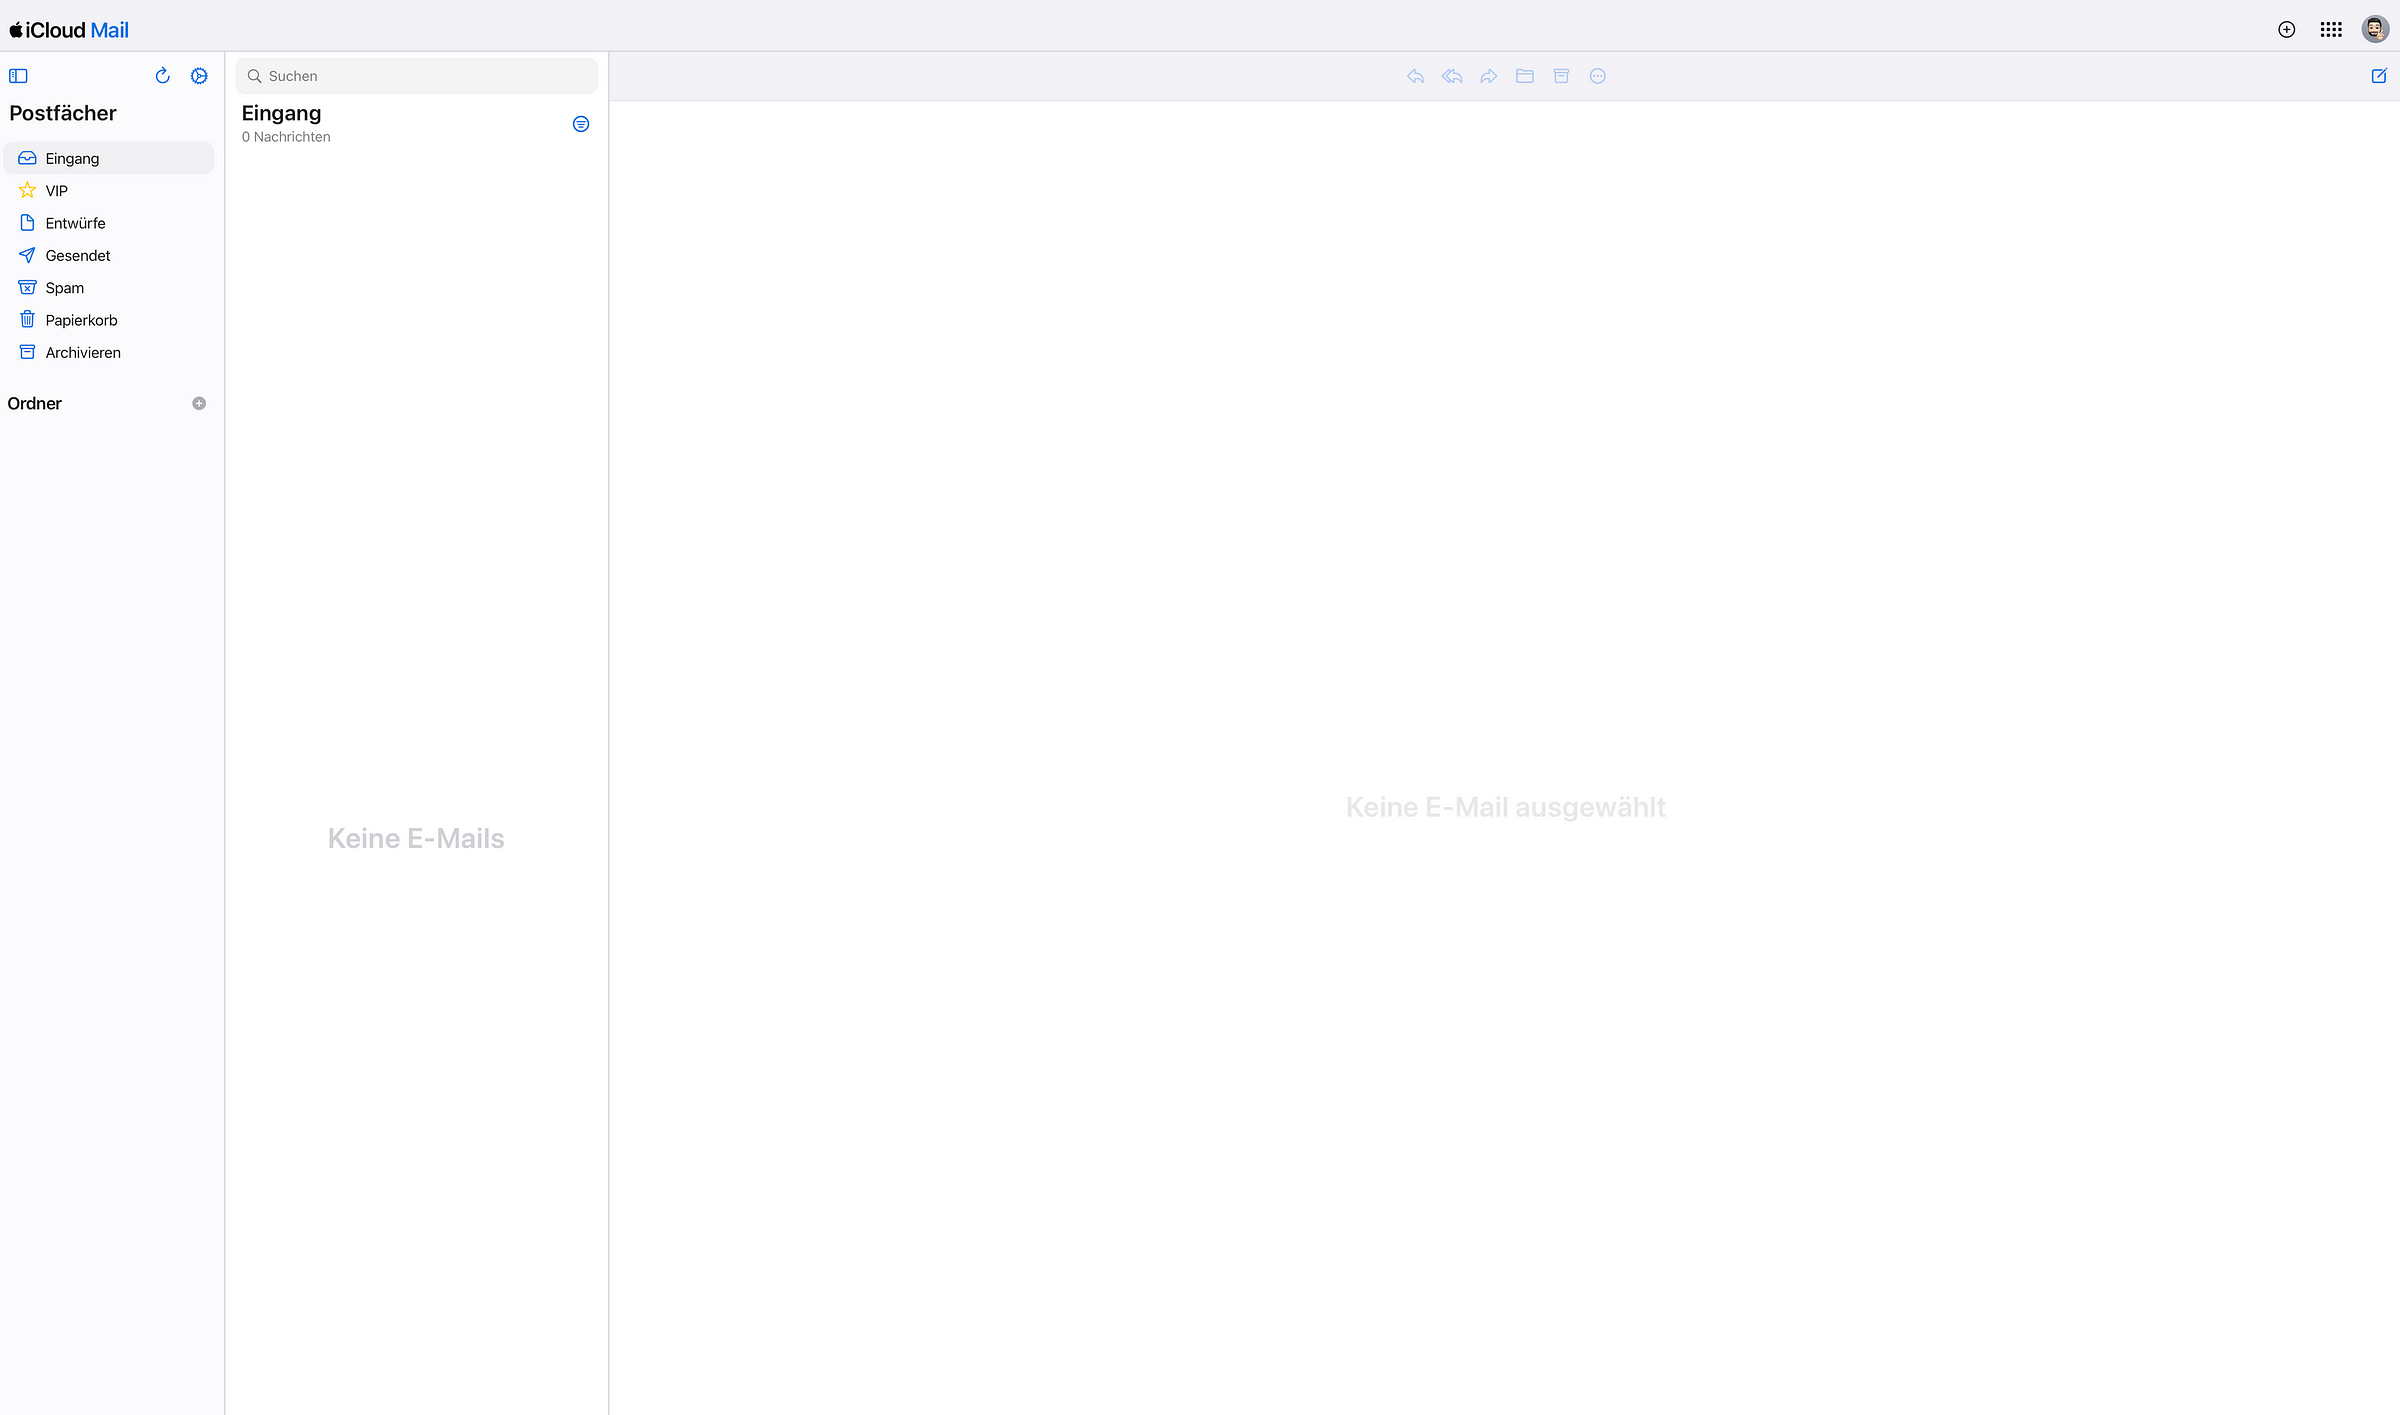Select the Reply All icon
Image resolution: width=2400 pixels, height=1415 pixels.
point(1452,76)
